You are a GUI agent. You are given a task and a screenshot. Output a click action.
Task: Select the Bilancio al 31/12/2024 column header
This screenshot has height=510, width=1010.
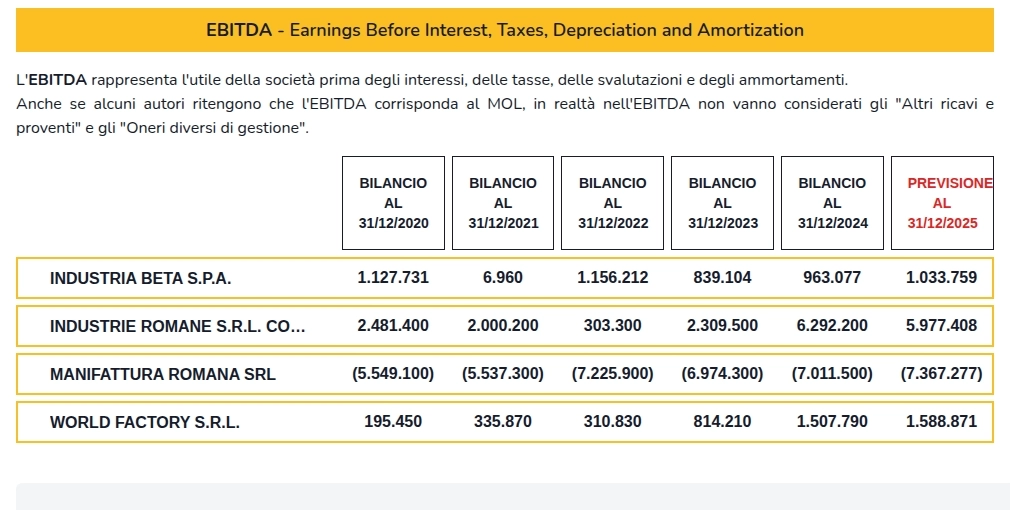point(832,203)
